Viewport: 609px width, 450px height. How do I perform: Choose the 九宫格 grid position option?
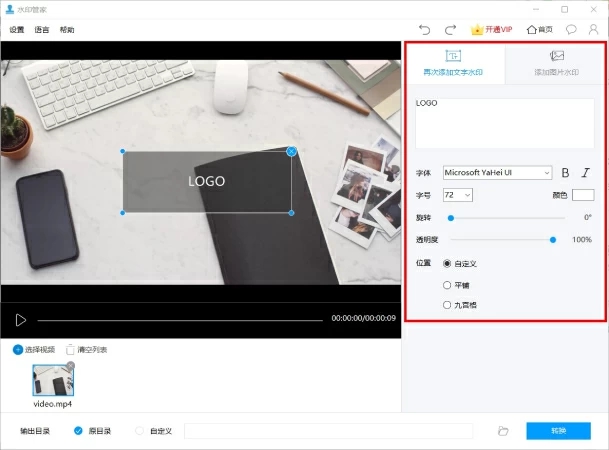pyautogui.click(x=447, y=304)
